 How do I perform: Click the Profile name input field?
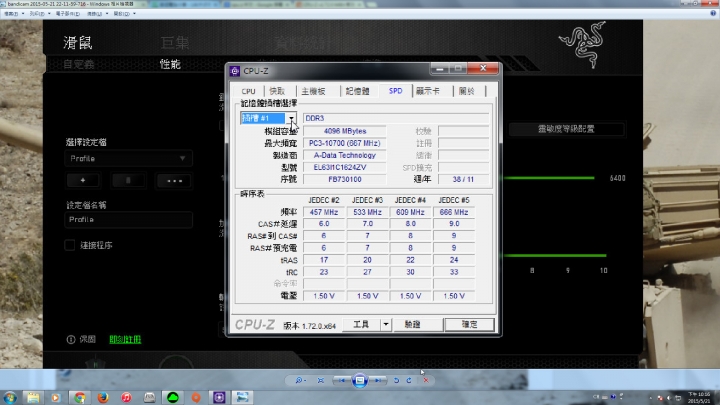click(x=128, y=220)
